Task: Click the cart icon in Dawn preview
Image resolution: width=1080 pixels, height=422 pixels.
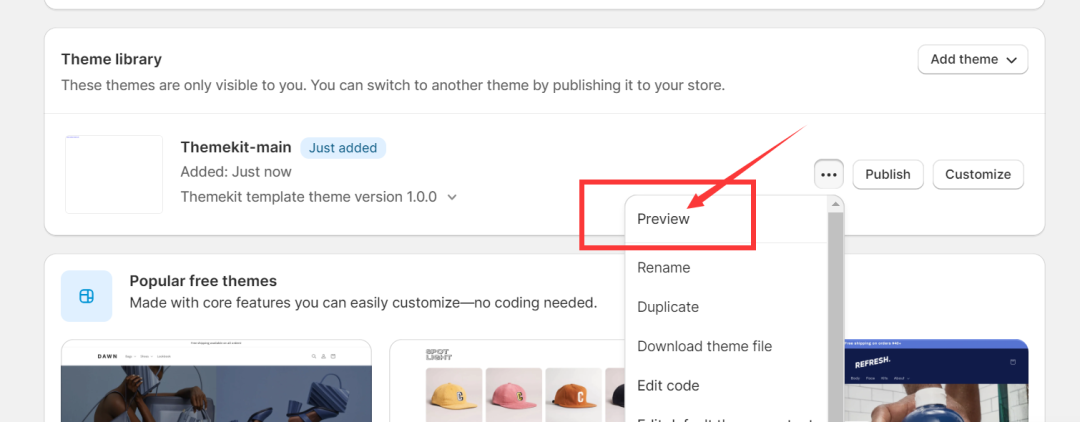Action: click(x=333, y=356)
